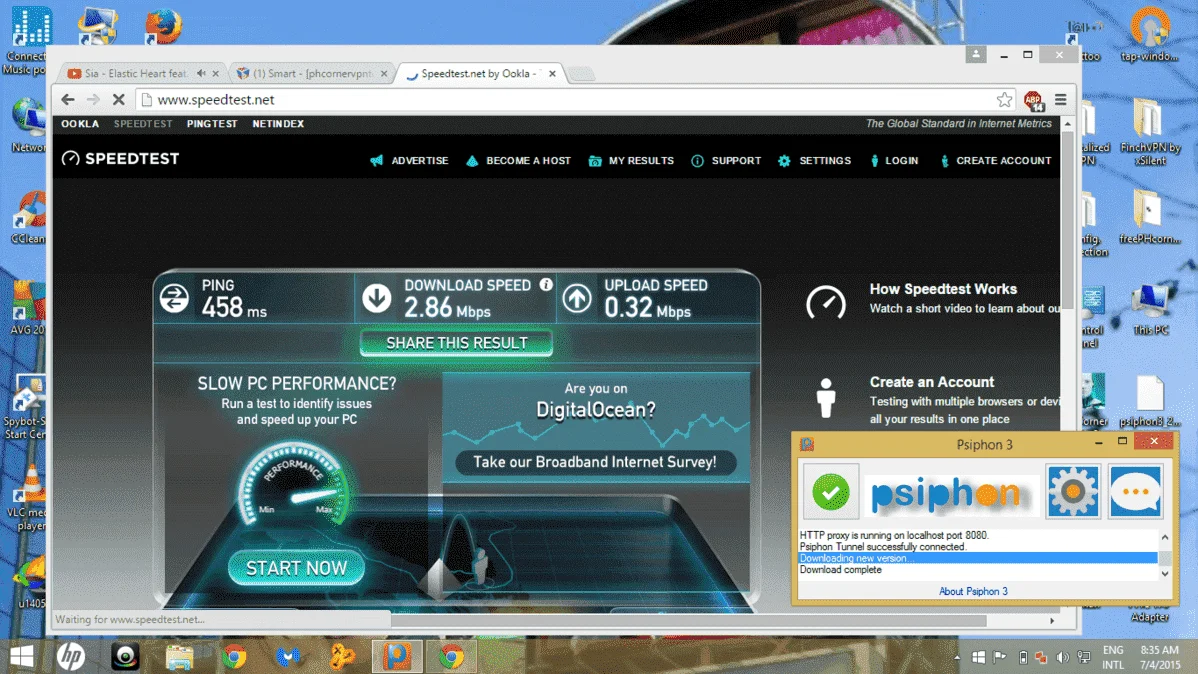The width and height of the screenshot is (1198, 674).
Task: Open Psiphon feedback speech bubble icon
Action: (1136, 491)
